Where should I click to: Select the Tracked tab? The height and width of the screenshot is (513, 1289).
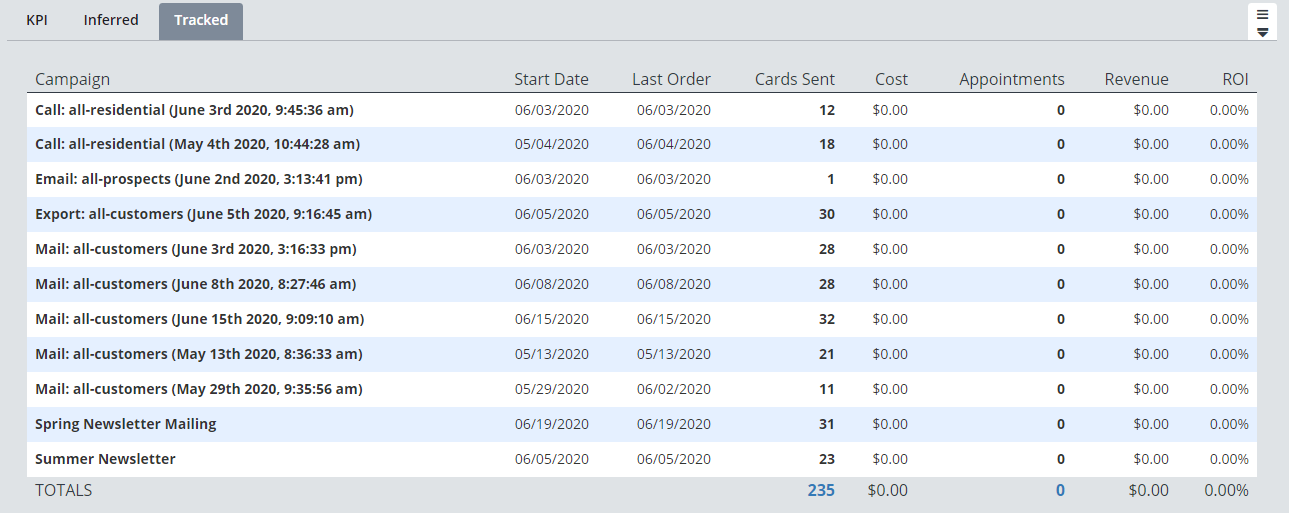[201, 20]
